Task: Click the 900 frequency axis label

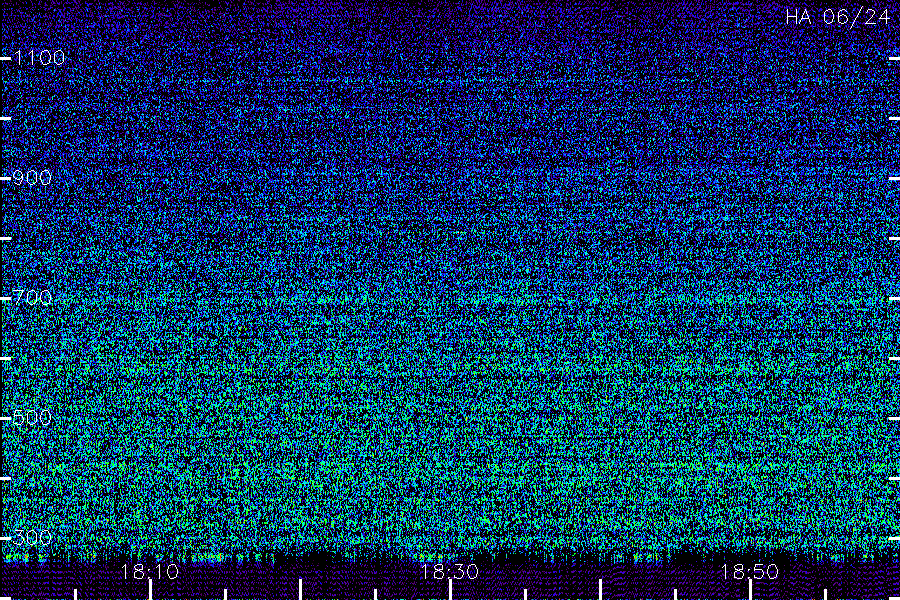Action: point(32,178)
